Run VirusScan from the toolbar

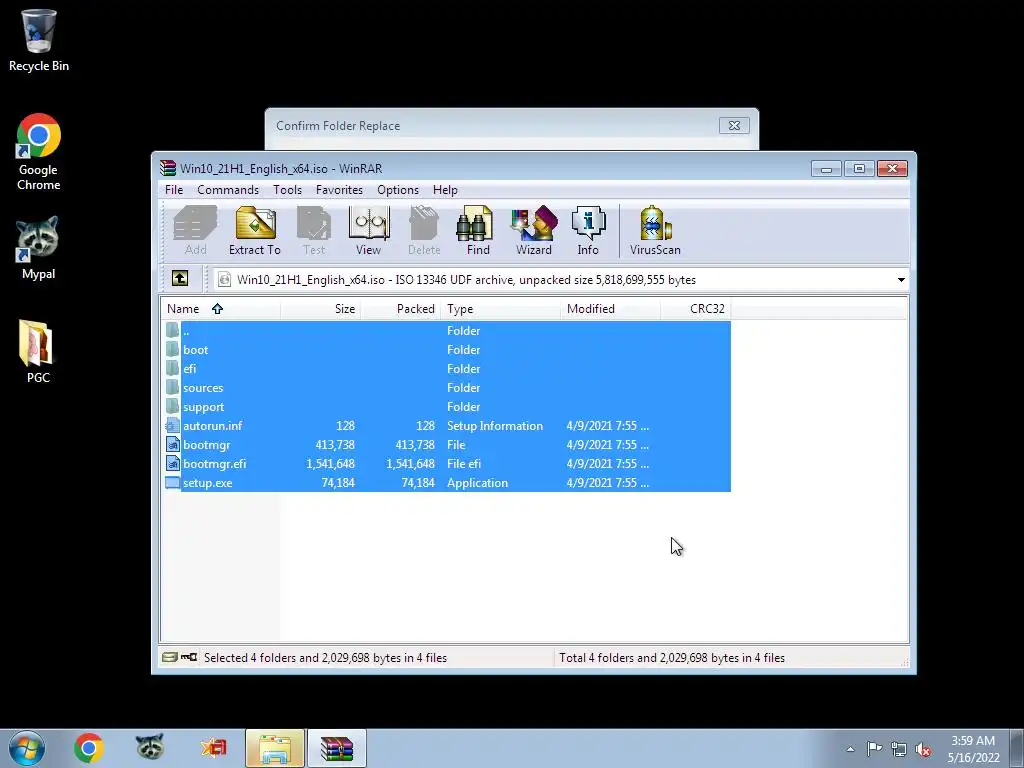[x=655, y=231]
